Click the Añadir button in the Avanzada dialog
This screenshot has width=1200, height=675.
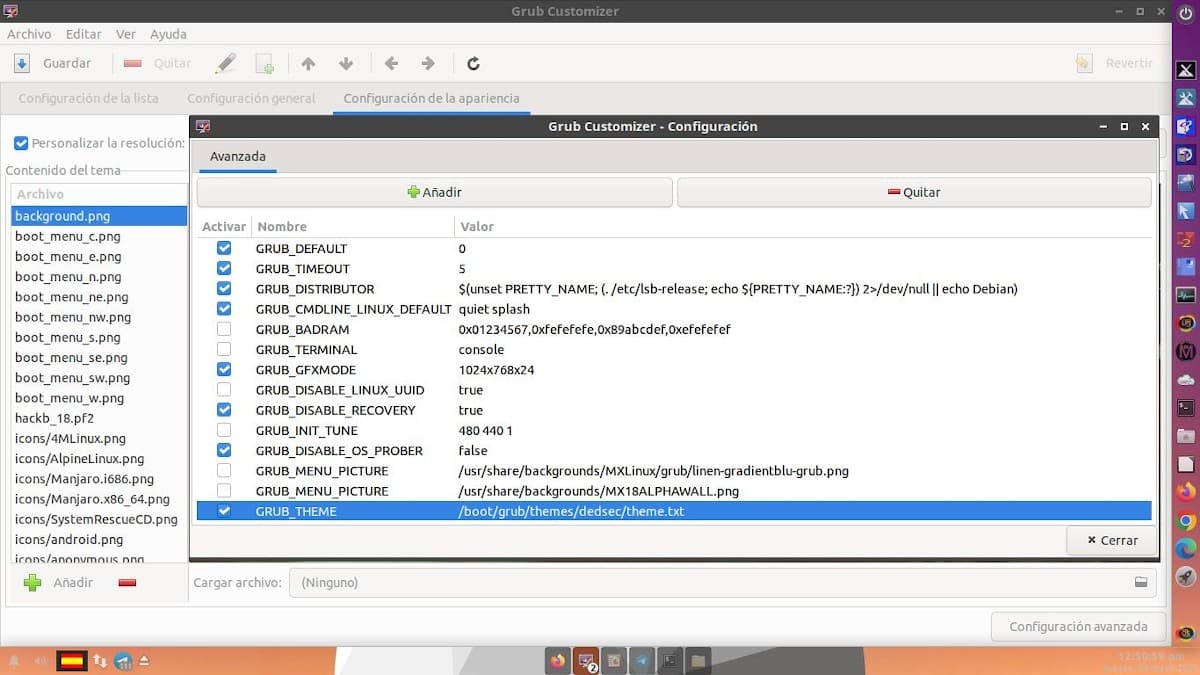pyautogui.click(x=434, y=191)
